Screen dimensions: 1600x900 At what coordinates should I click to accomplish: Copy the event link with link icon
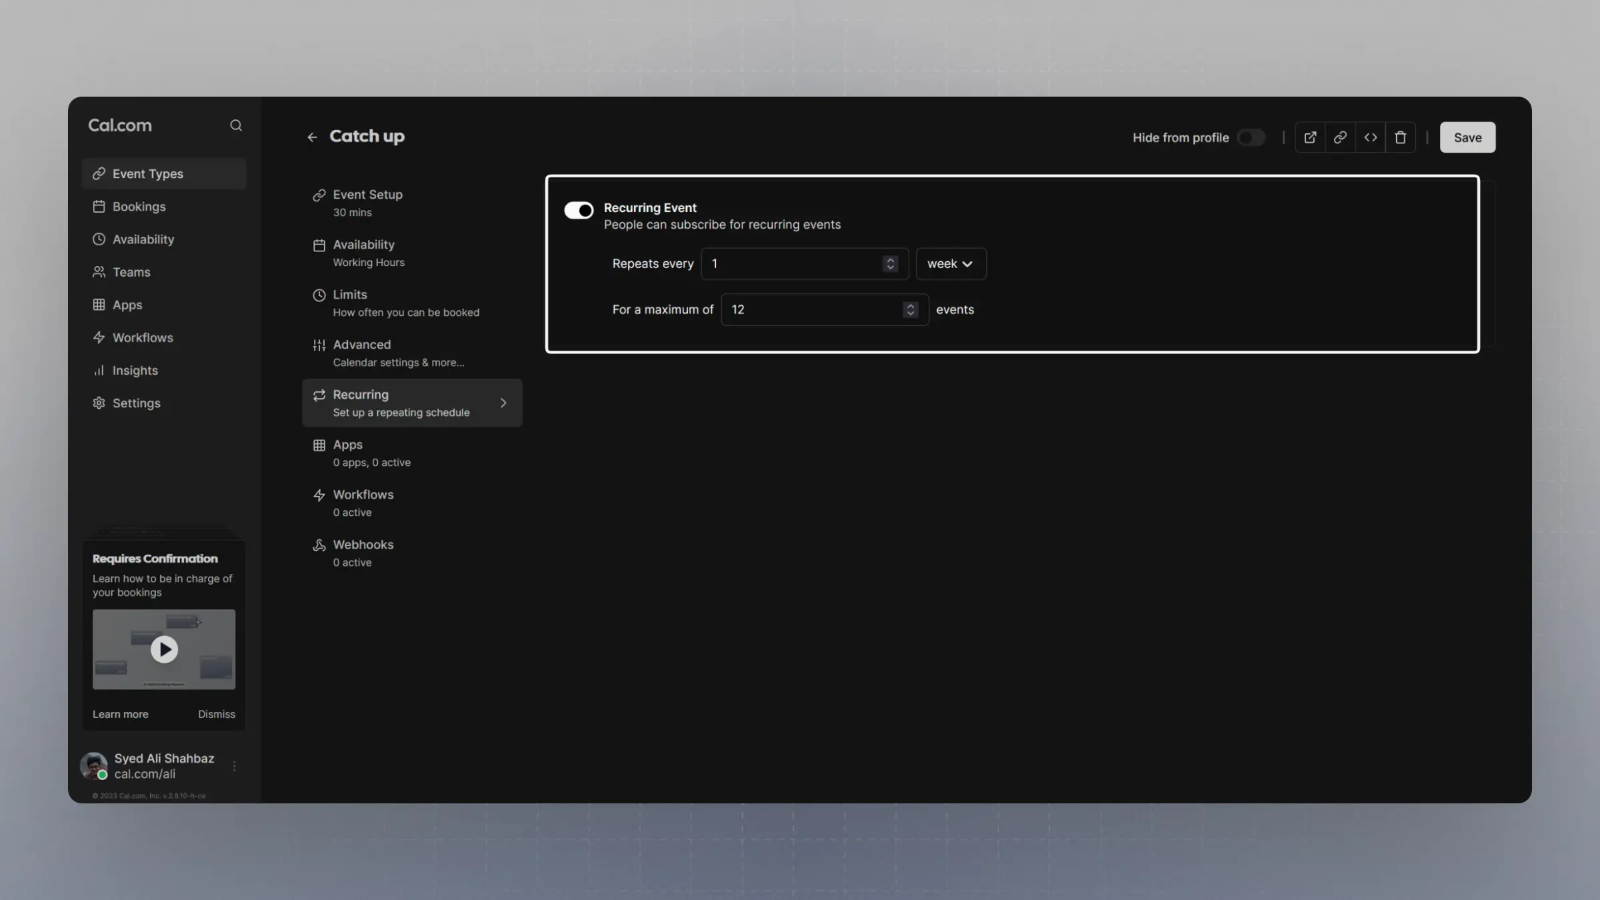click(1340, 138)
